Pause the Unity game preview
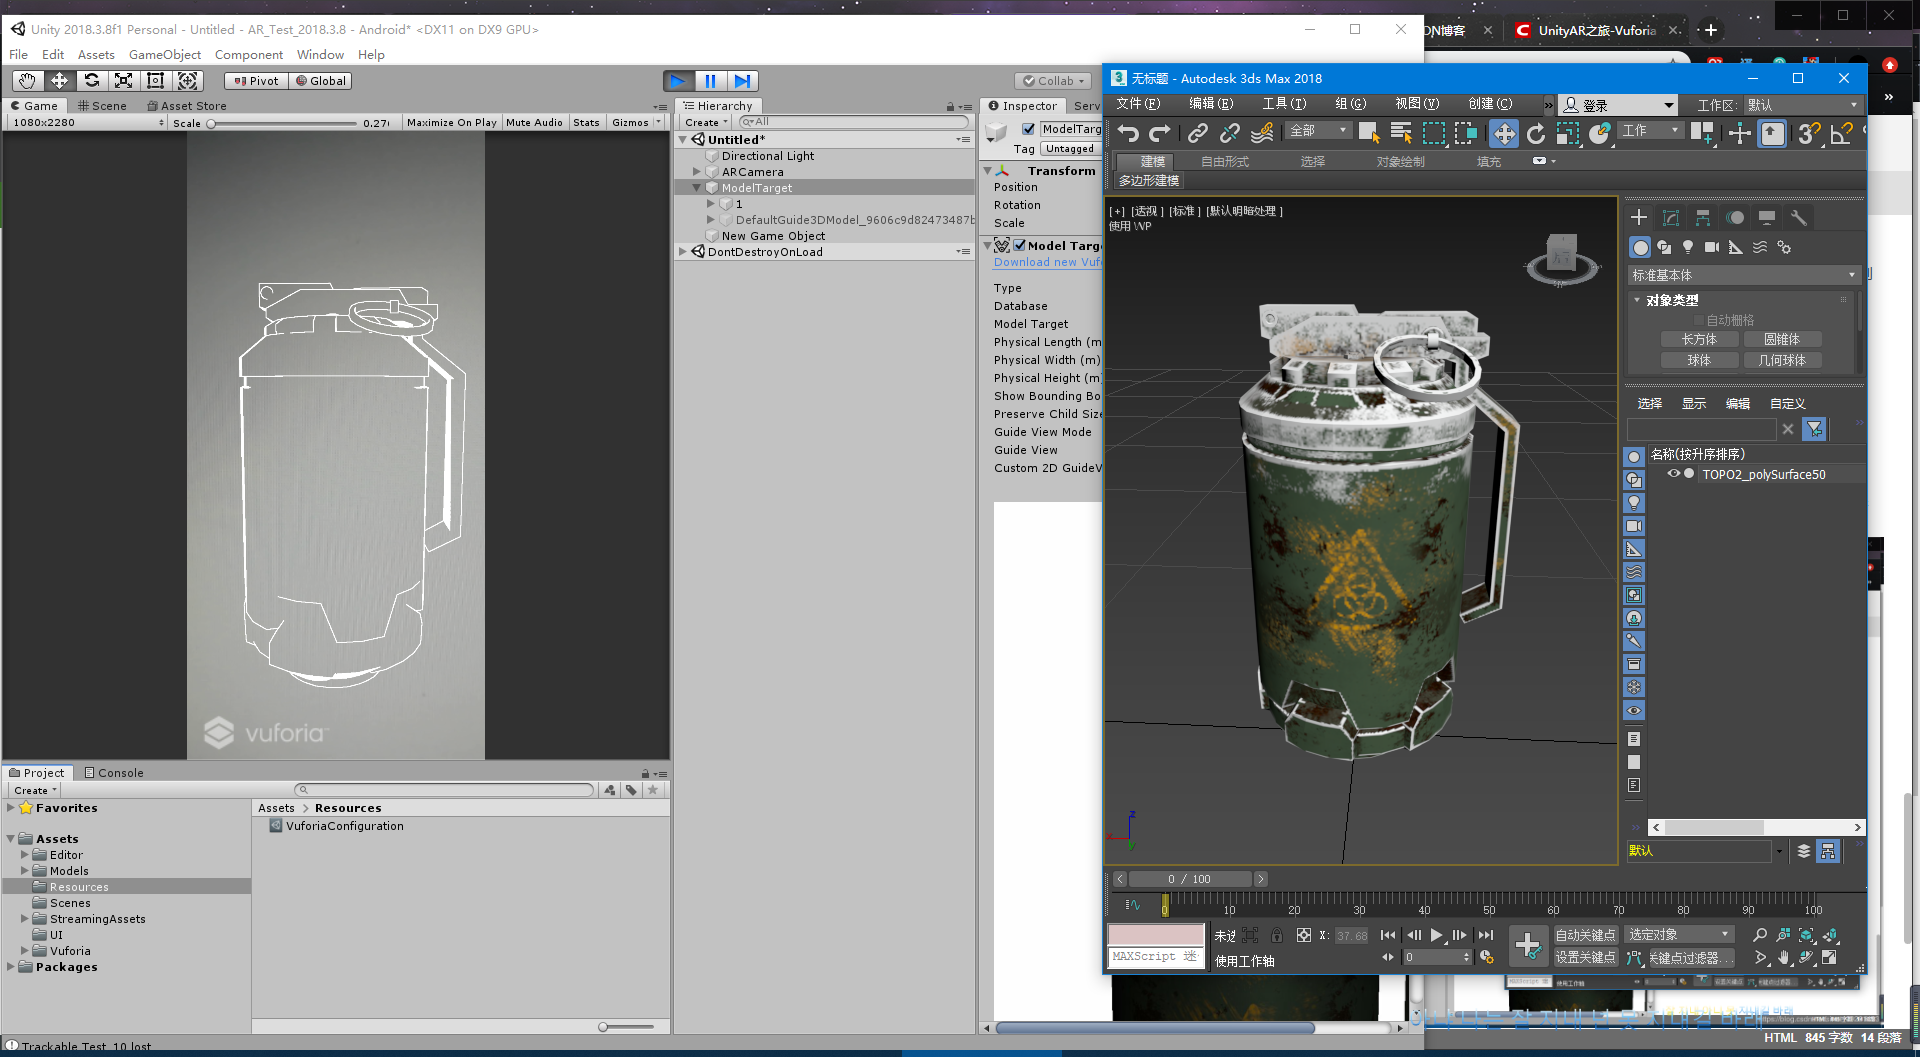 [x=710, y=81]
